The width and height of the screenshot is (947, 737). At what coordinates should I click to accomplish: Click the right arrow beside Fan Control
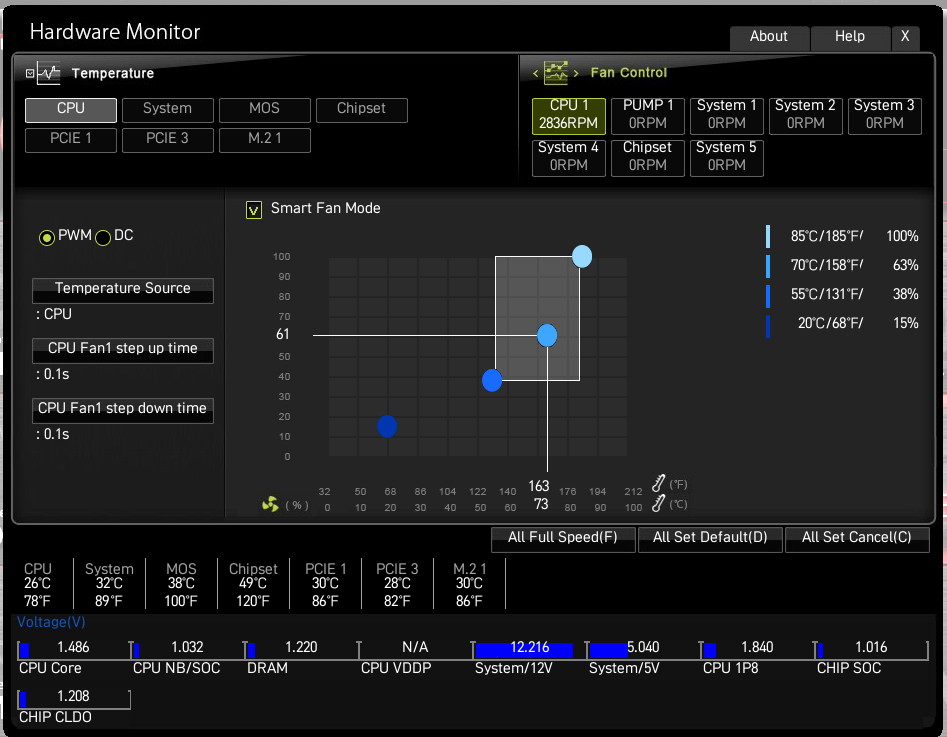click(576, 73)
